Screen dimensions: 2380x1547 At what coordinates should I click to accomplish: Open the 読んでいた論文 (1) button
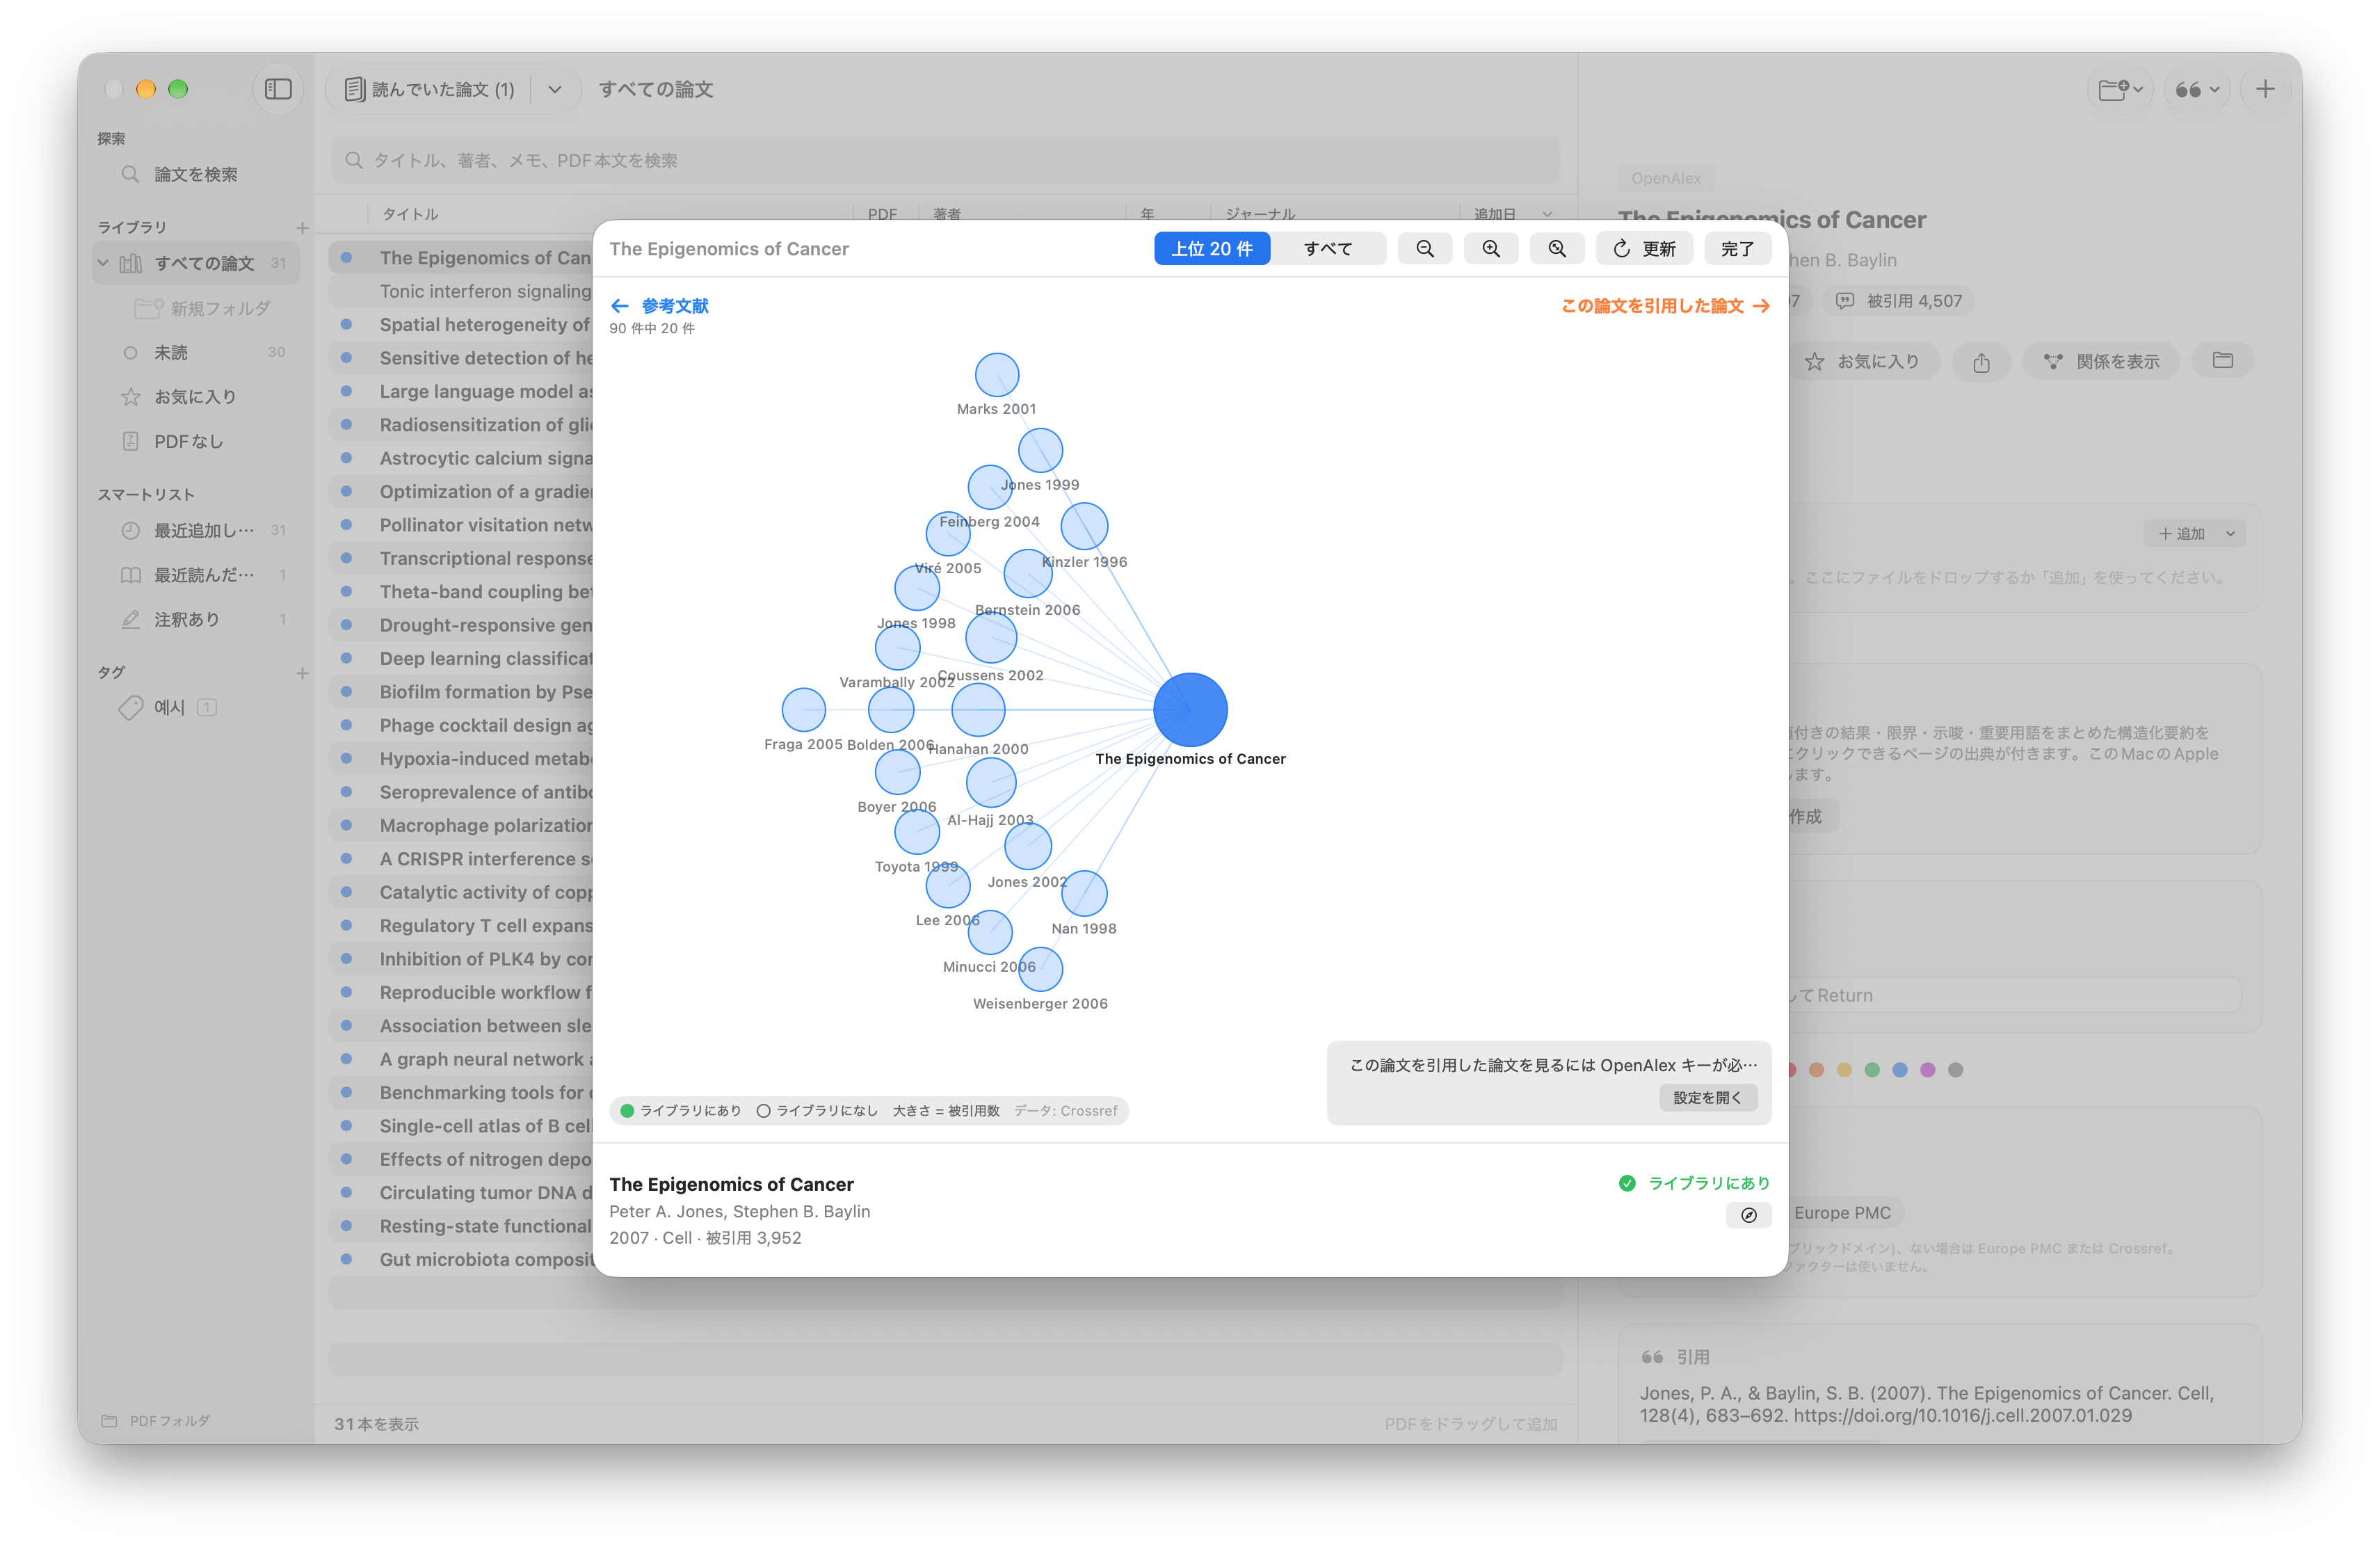(x=430, y=89)
